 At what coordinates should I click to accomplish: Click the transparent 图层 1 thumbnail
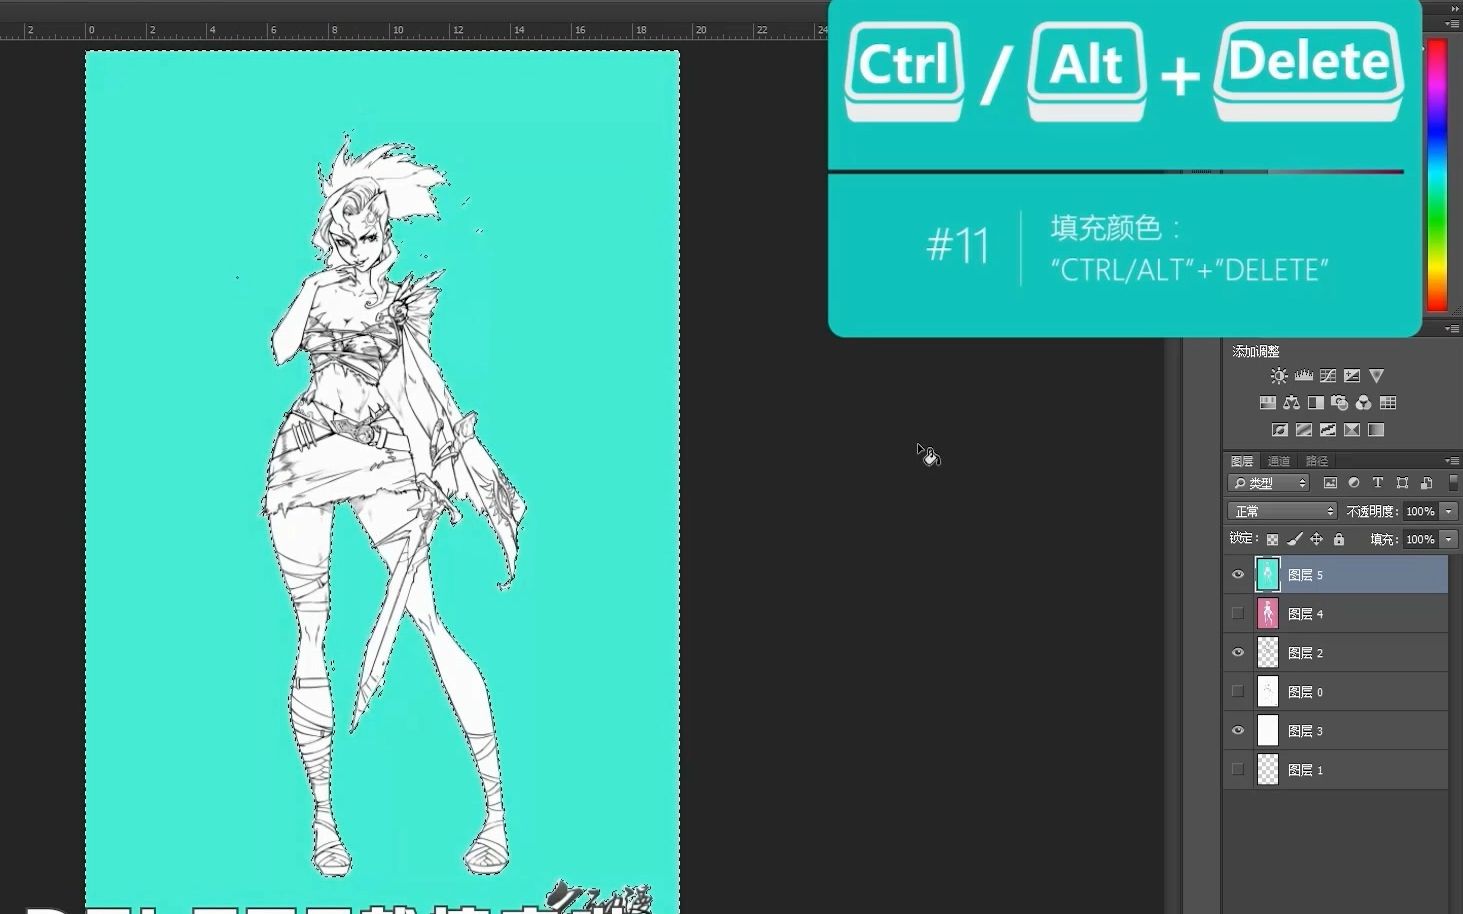[1267, 770]
